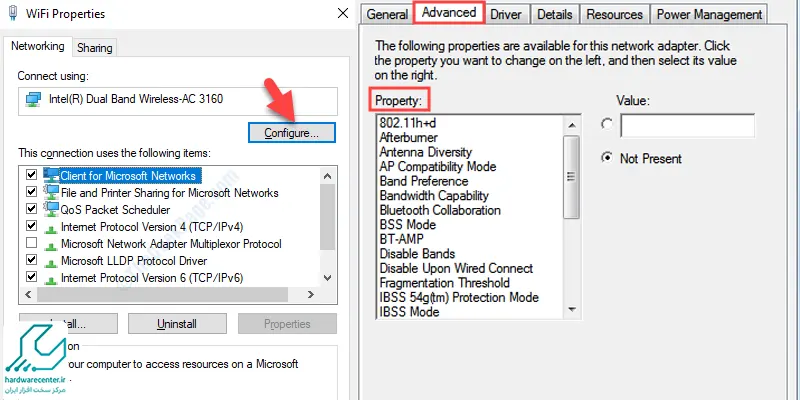Click the Value text input field
Image resolution: width=800 pixels, height=400 pixels.
[x=687, y=126]
